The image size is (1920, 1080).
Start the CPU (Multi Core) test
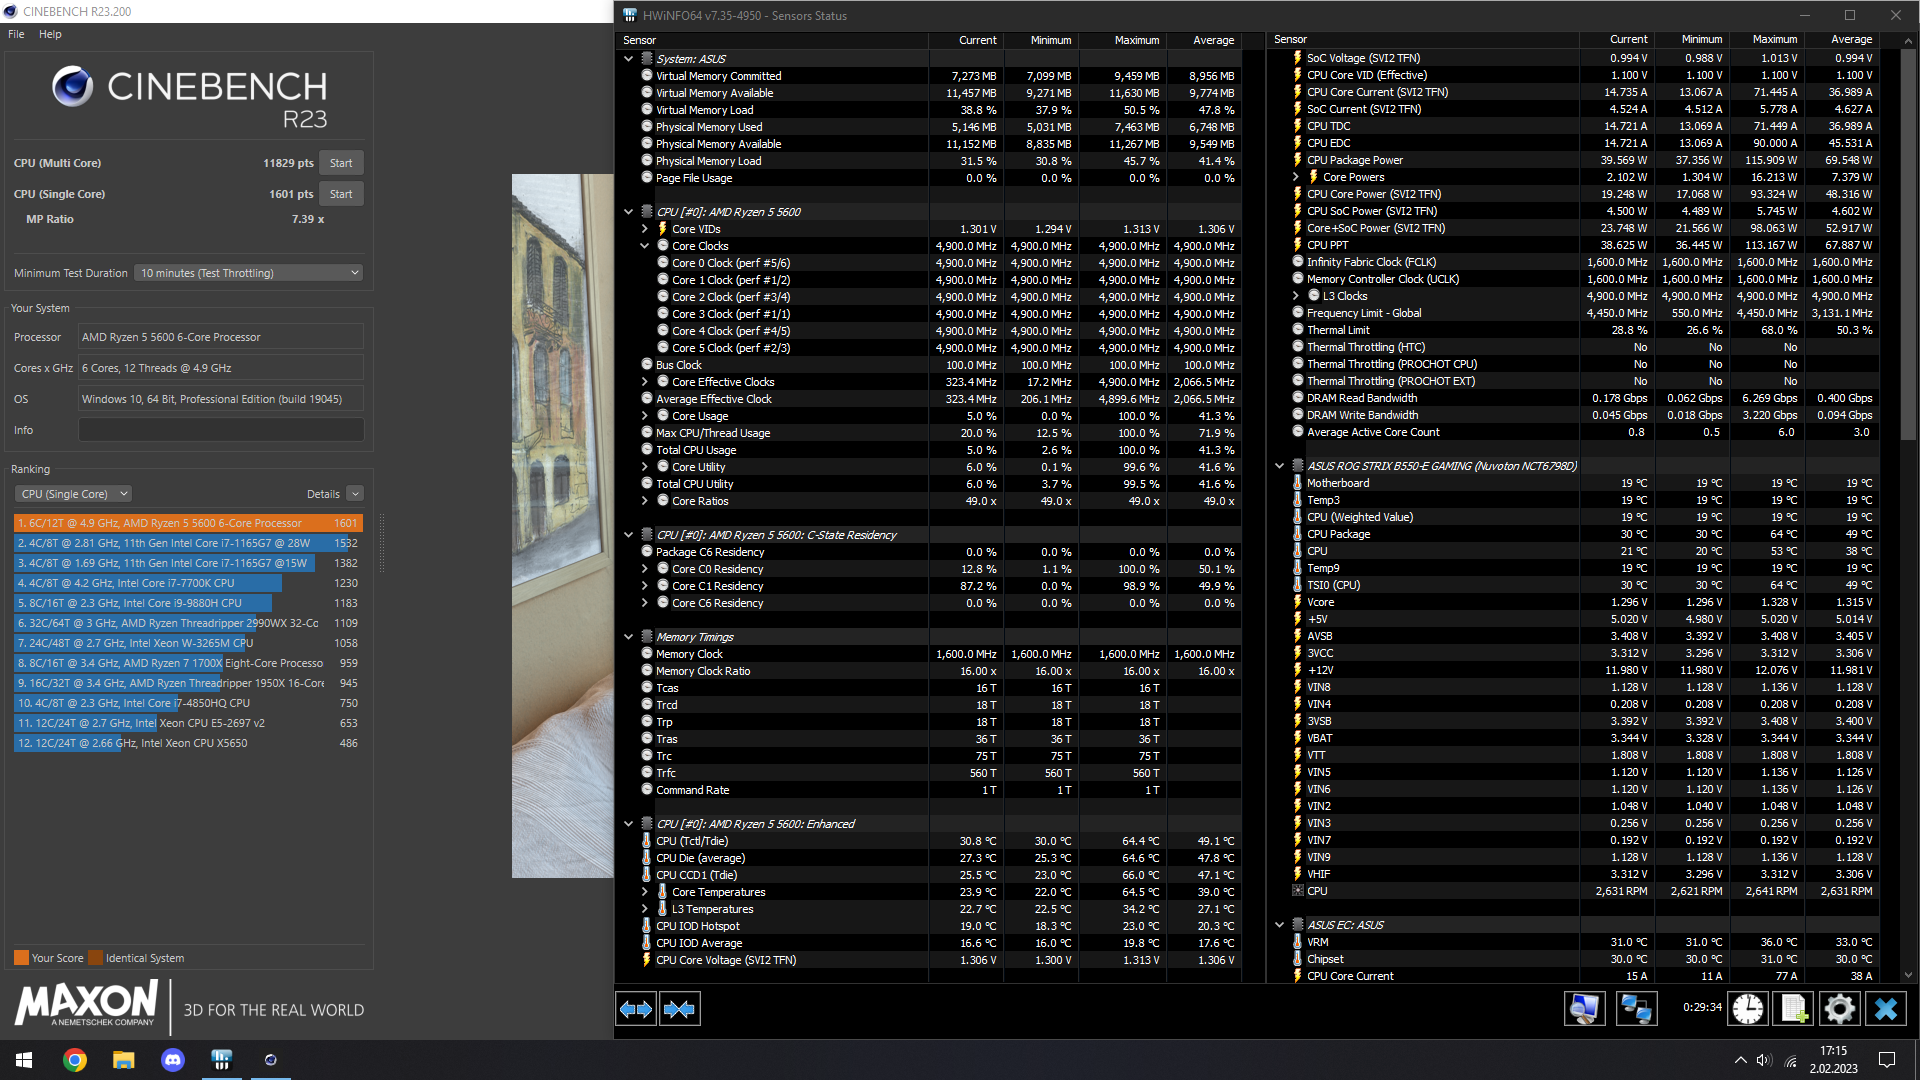click(x=341, y=163)
